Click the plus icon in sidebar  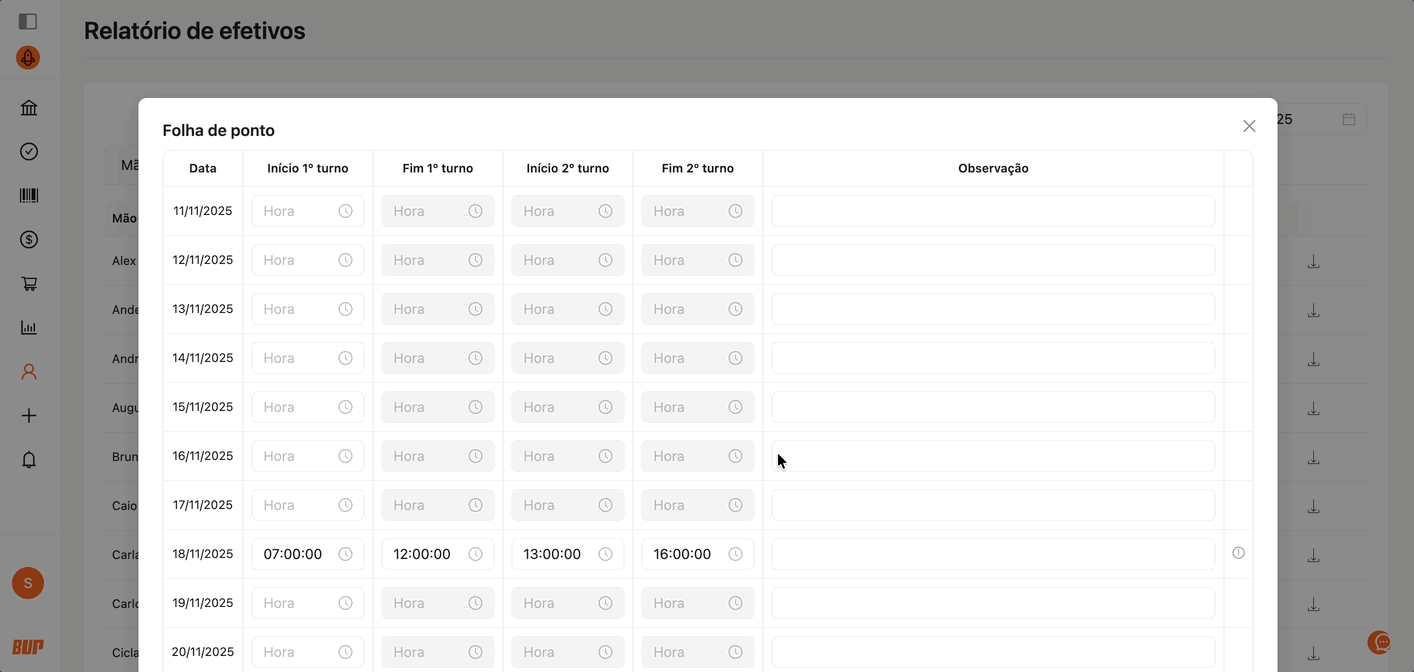29,416
